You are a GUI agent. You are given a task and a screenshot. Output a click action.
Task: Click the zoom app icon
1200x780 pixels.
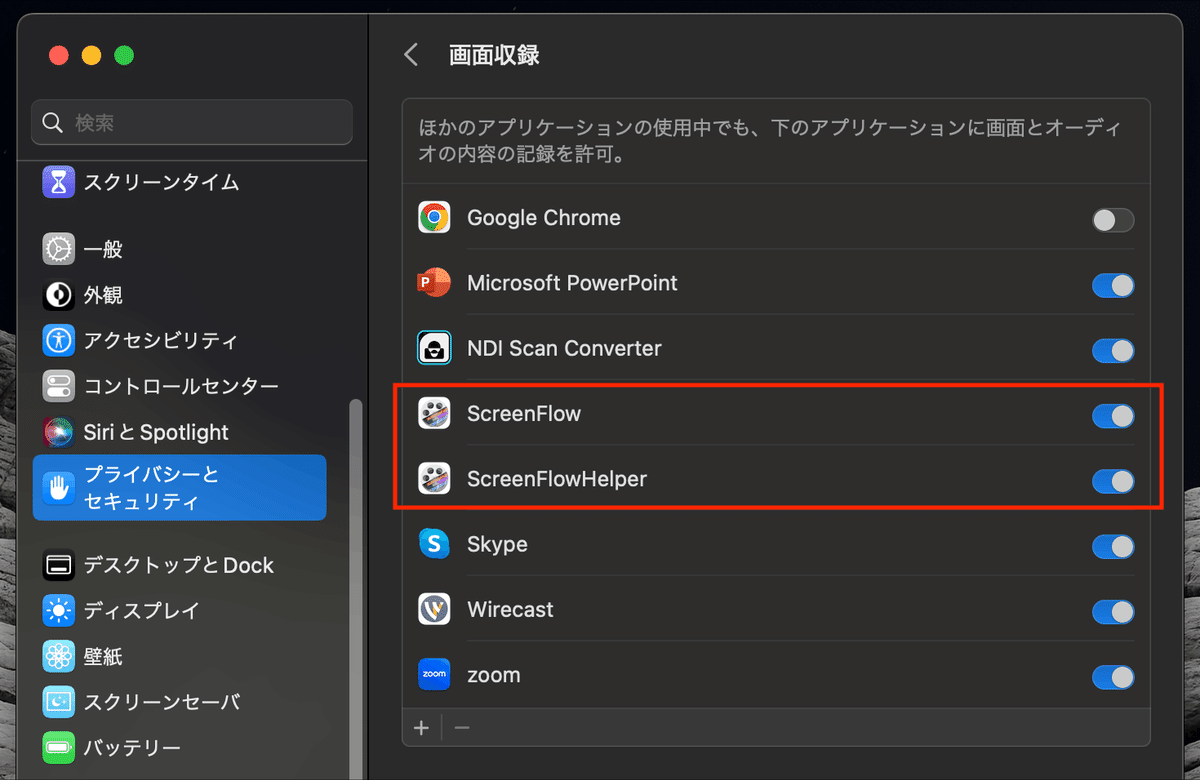point(434,675)
